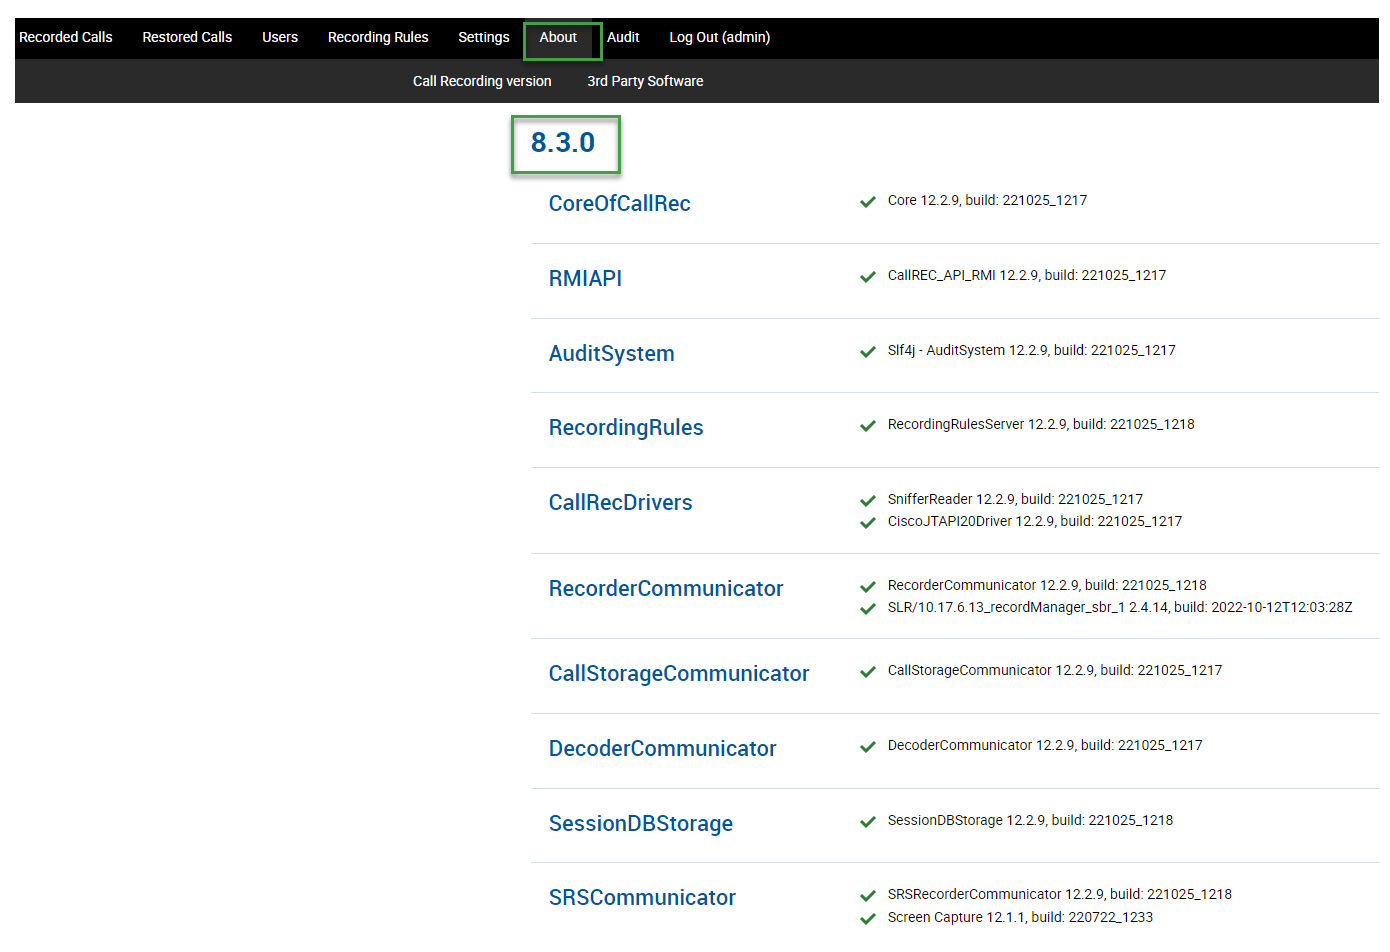Click checkmark beside SLR recordManager entry
Image resolution: width=1390 pixels, height=952 pixels.
point(868,609)
